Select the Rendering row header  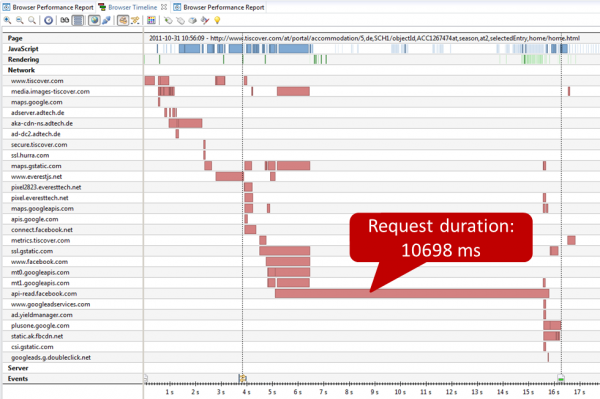(73, 60)
